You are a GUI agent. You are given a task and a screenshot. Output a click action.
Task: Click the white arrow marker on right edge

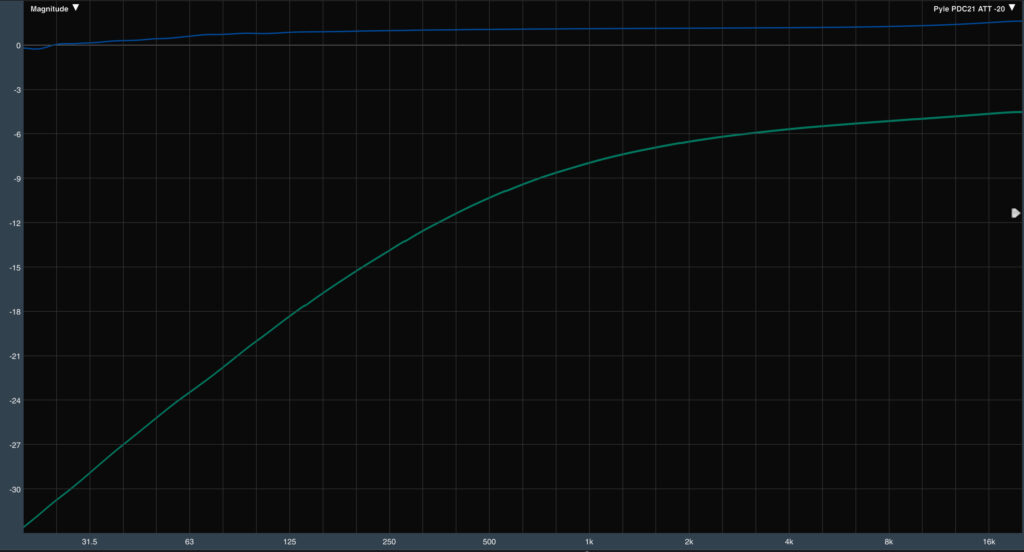(1015, 213)
